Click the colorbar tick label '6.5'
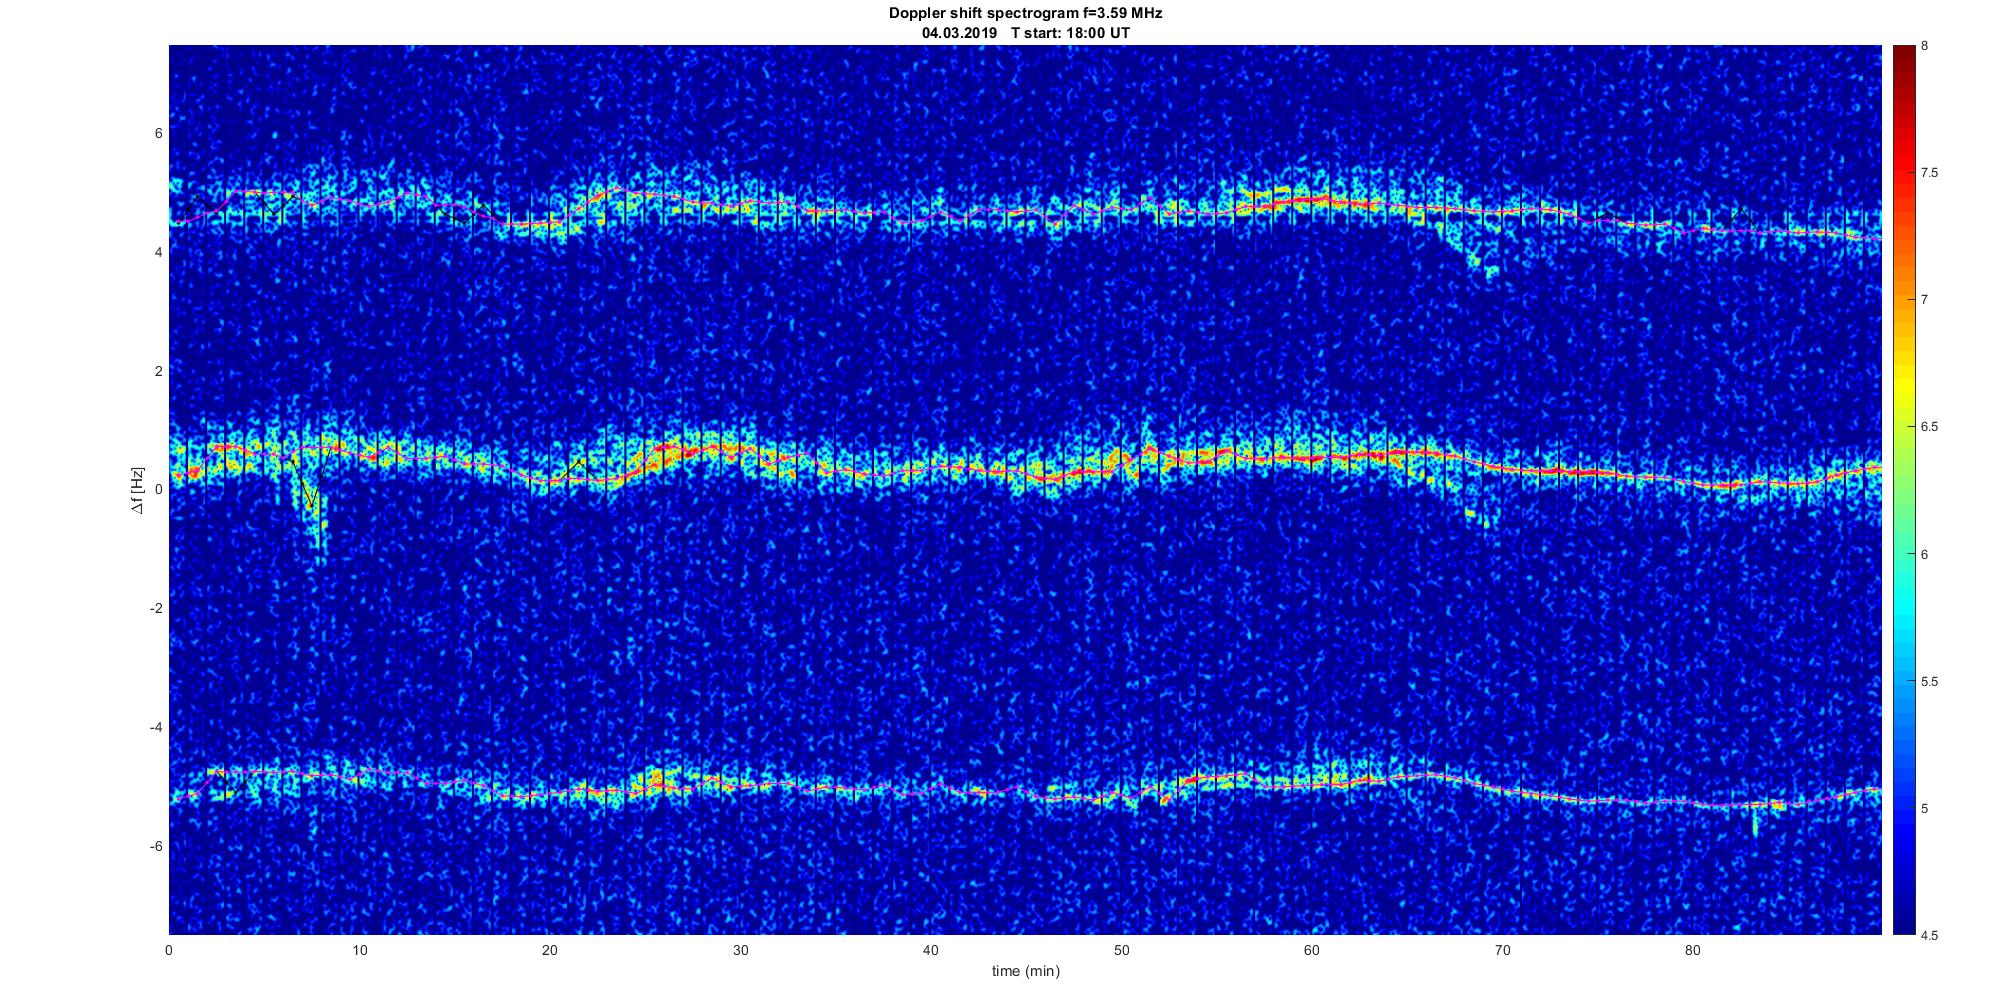The height and width of the screenshot is (1003, 2000). tap(1930, 427)
